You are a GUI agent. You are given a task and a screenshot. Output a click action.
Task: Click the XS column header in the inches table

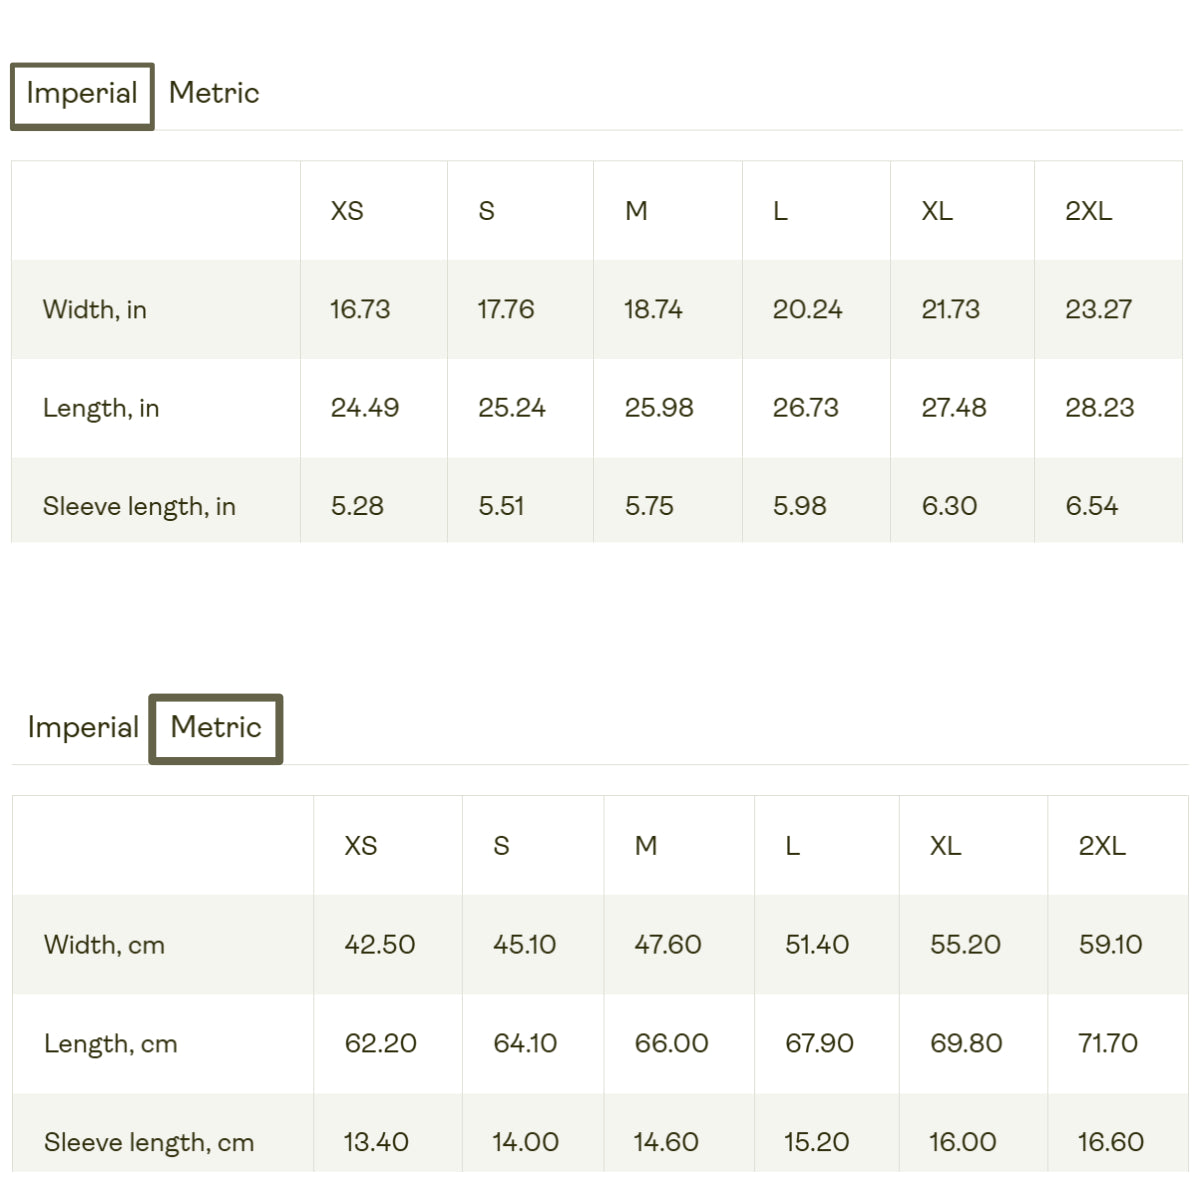(347, 211)
